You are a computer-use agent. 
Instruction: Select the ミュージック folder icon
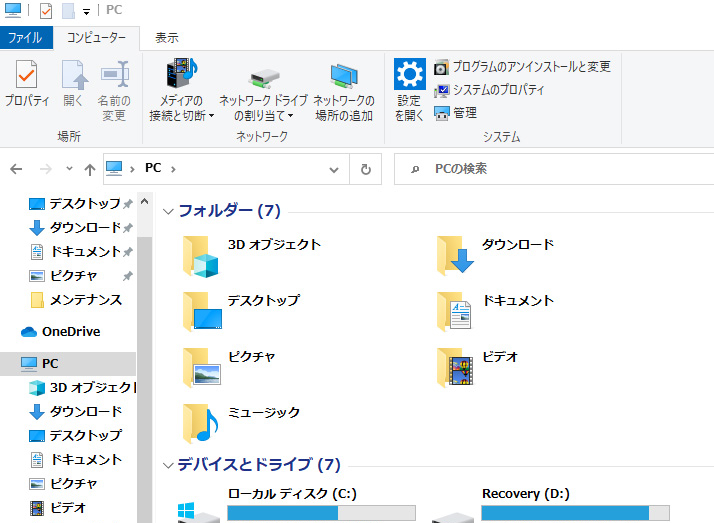tap(201, 423)
